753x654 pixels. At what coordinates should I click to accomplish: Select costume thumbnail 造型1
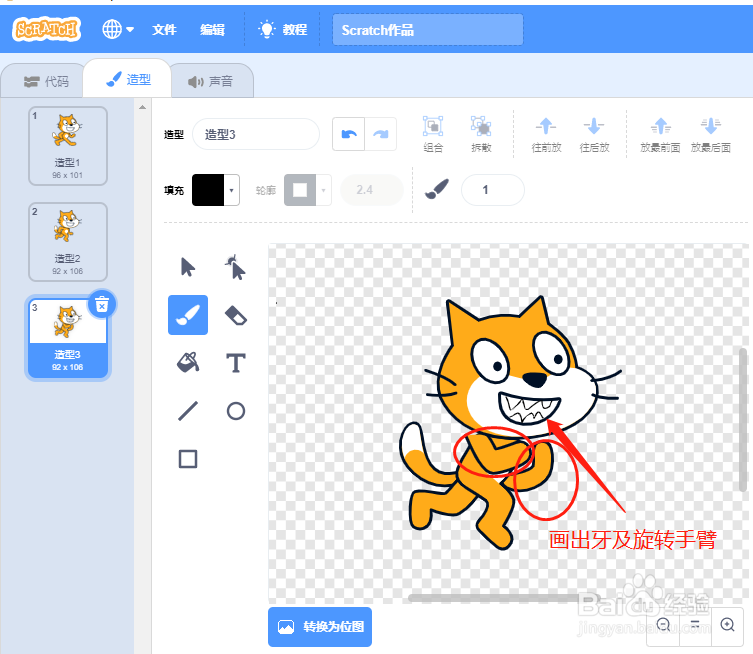pyautogui.click(x=68, y=146)
